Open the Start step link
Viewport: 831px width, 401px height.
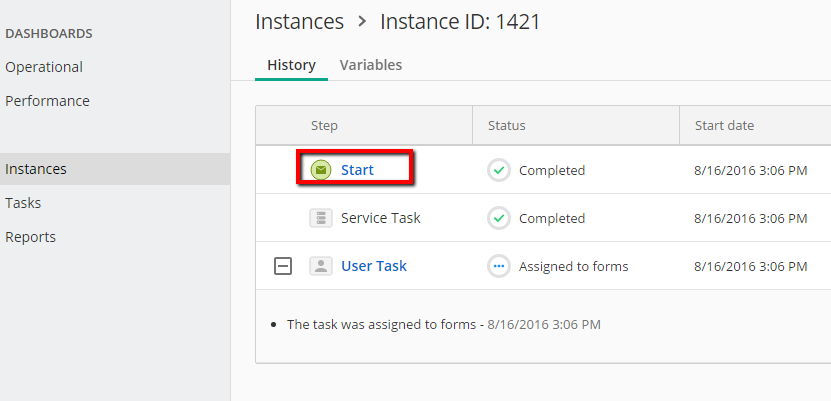[x=357, y=170]
